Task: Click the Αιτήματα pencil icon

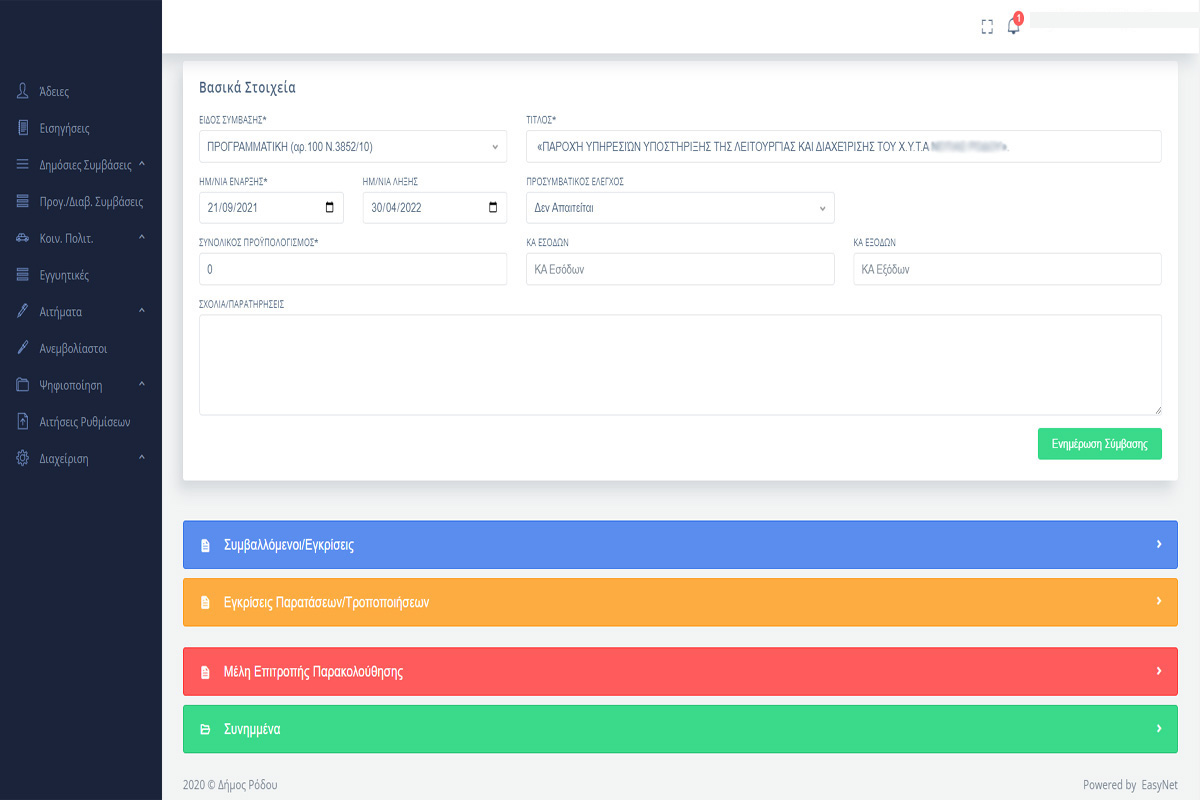Action: (x=23, y=311)
